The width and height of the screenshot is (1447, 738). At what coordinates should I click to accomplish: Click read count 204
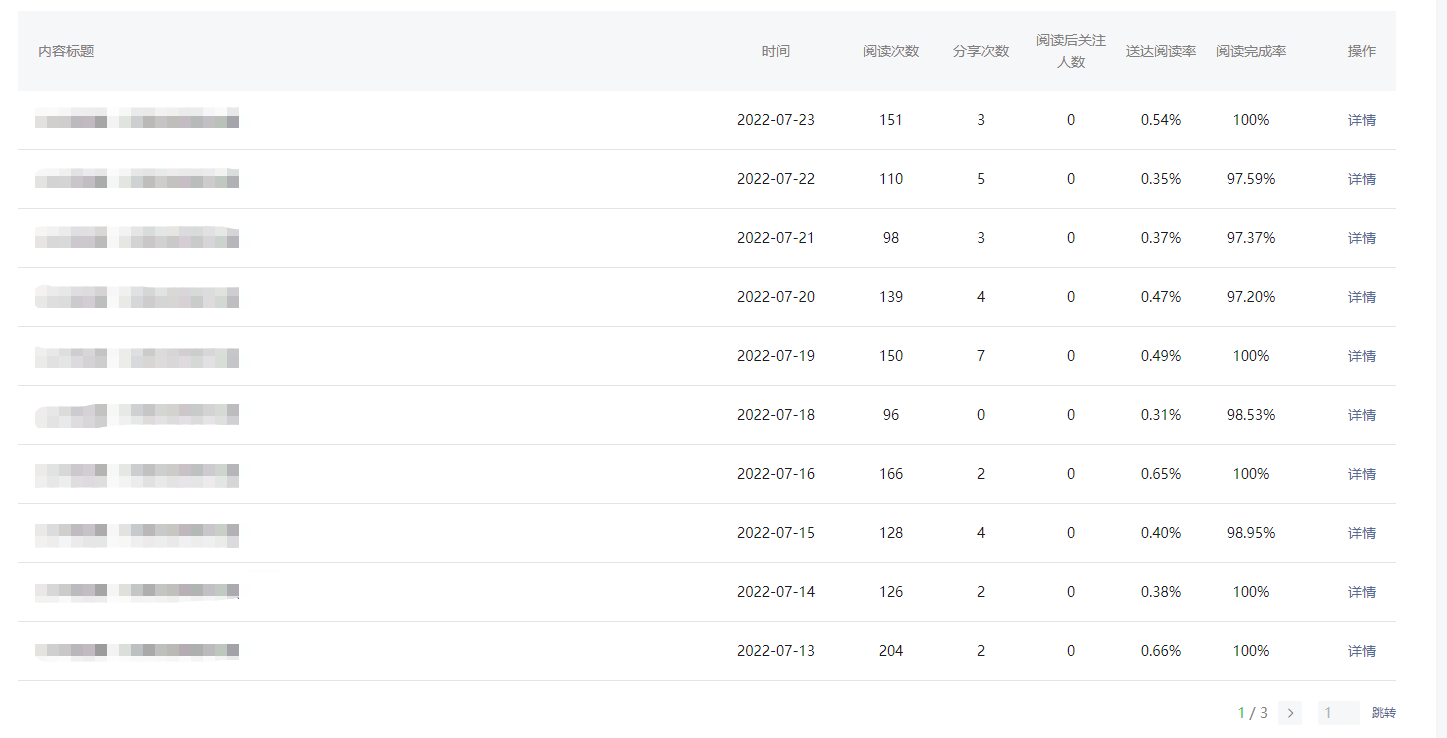coord(891,651)
